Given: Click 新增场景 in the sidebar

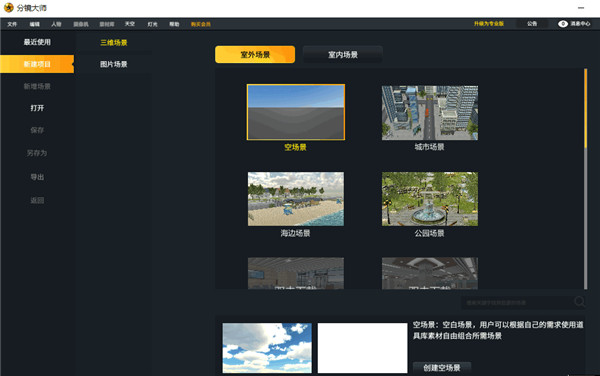Looking at the screenshot, I should pos(37,86).
